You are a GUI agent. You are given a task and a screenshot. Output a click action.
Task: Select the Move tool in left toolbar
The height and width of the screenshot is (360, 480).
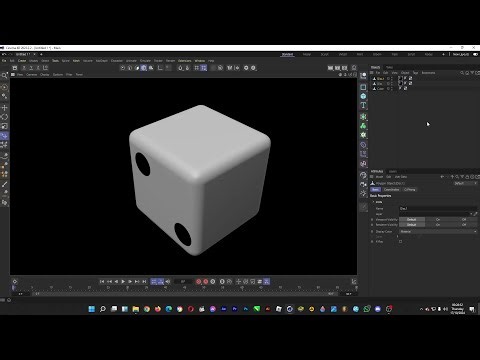pos(5,108)
